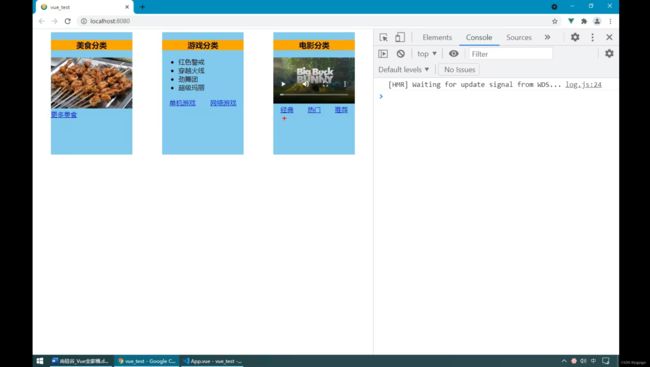650x367 pixels.
Task: Expand the Default levels dropdown
Action: 404,70
